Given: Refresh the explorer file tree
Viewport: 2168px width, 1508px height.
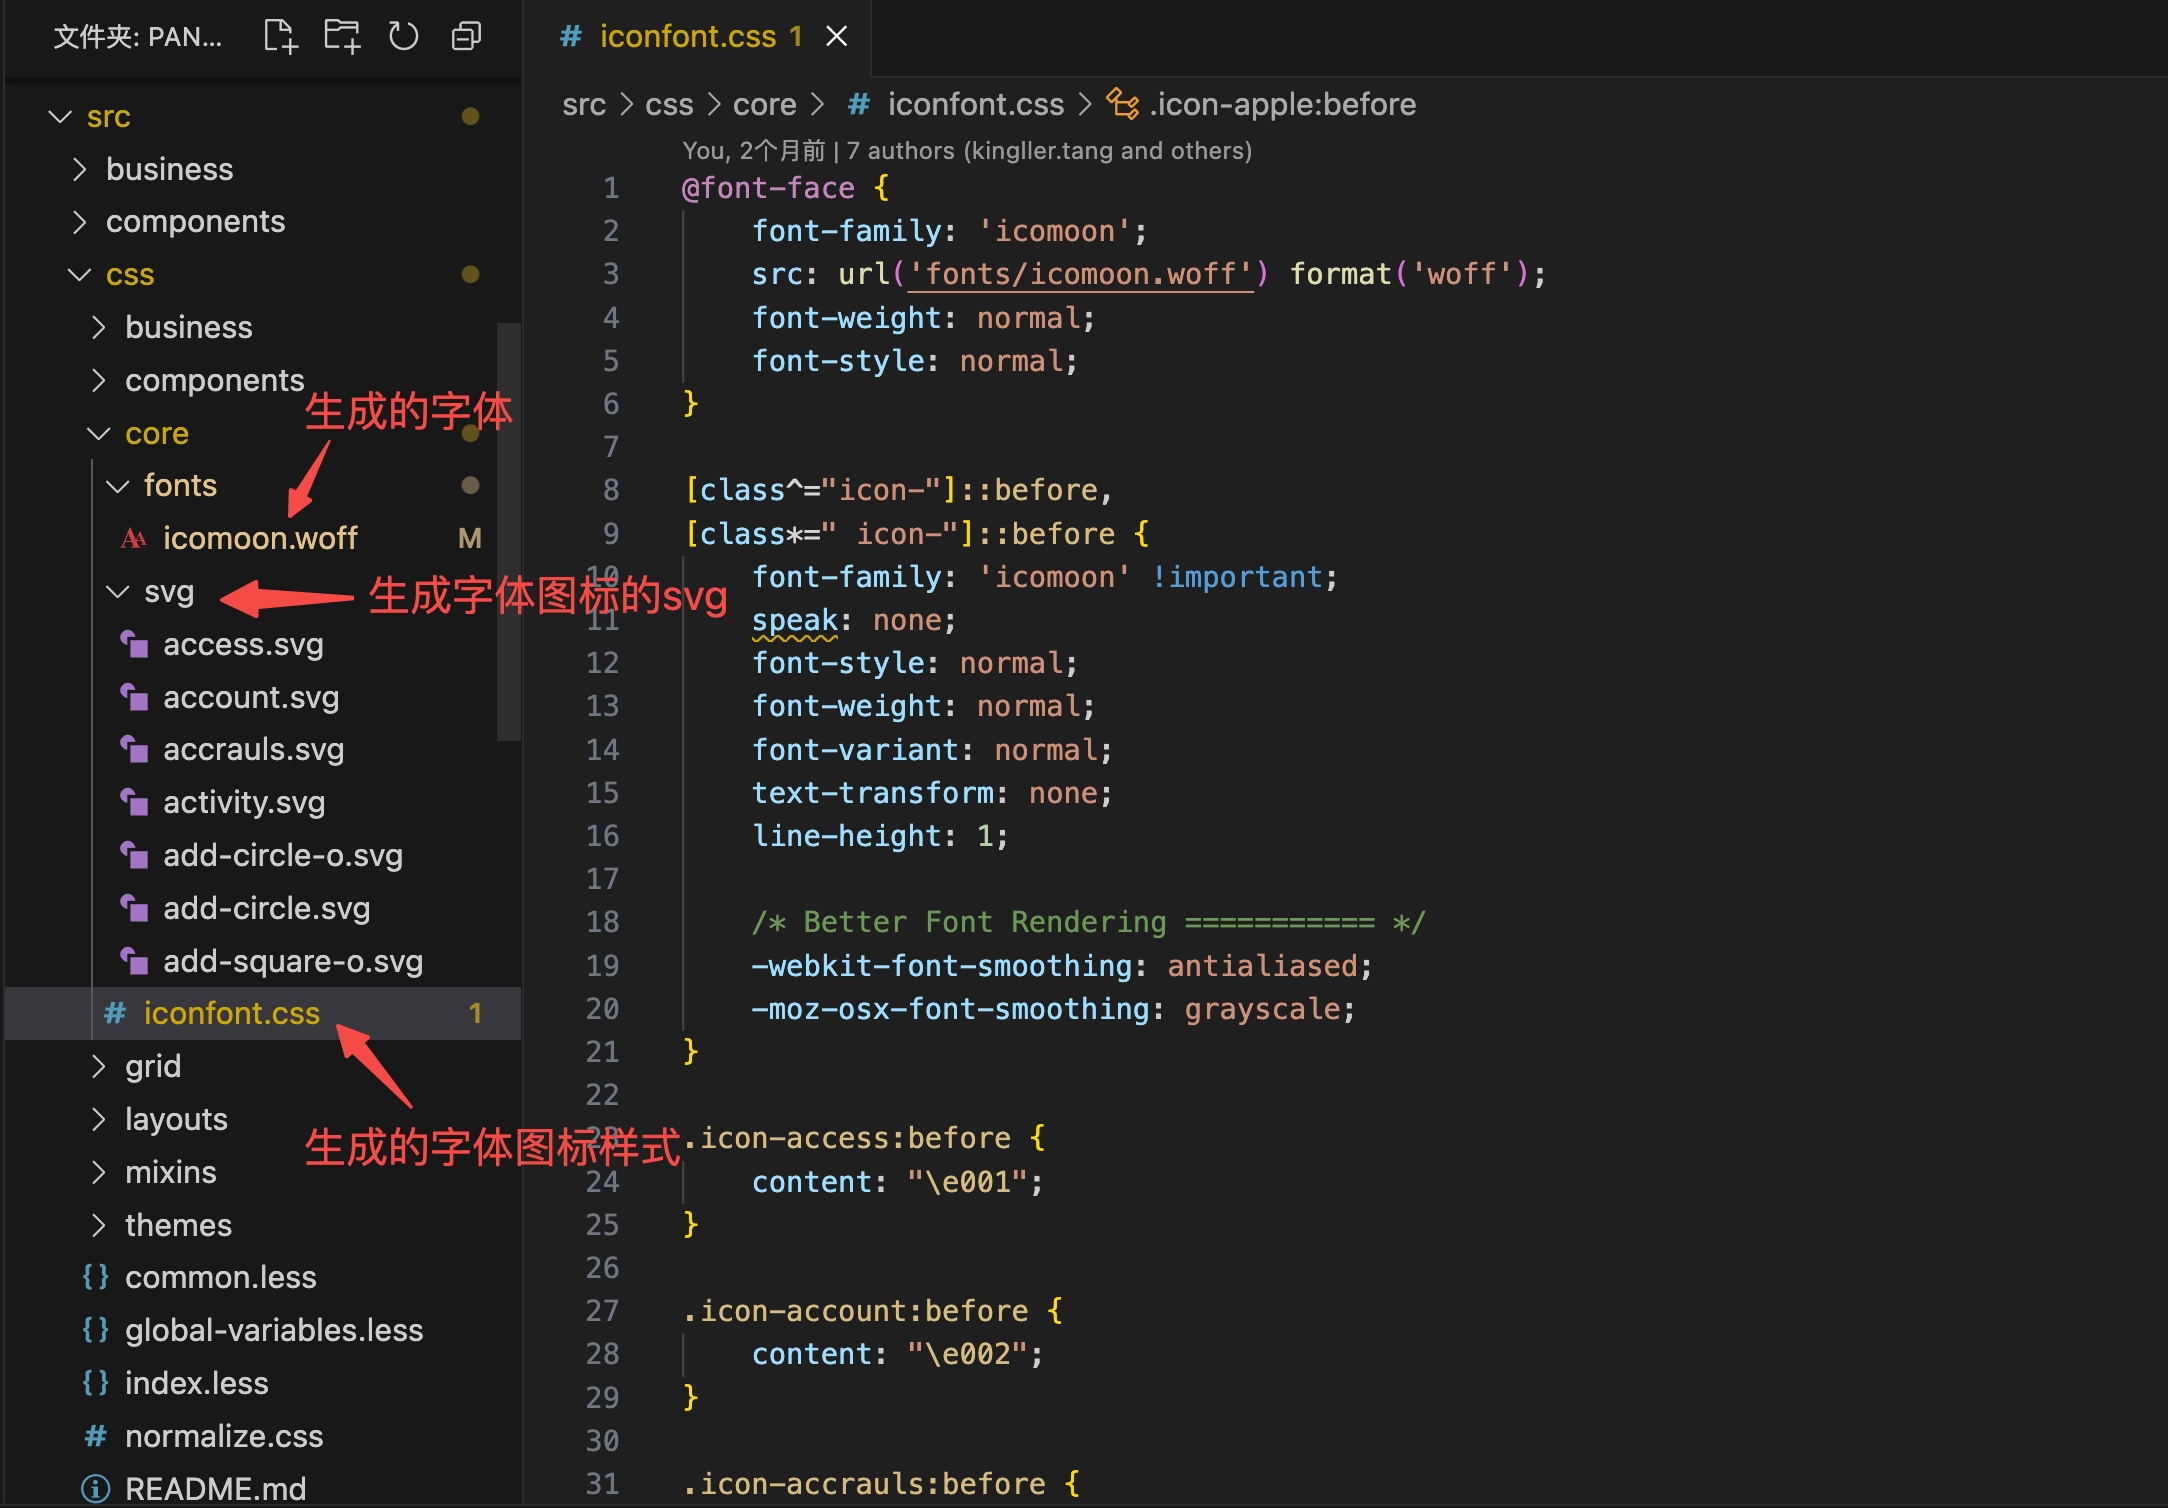Looking at the screenshot, I should point(404,37).
